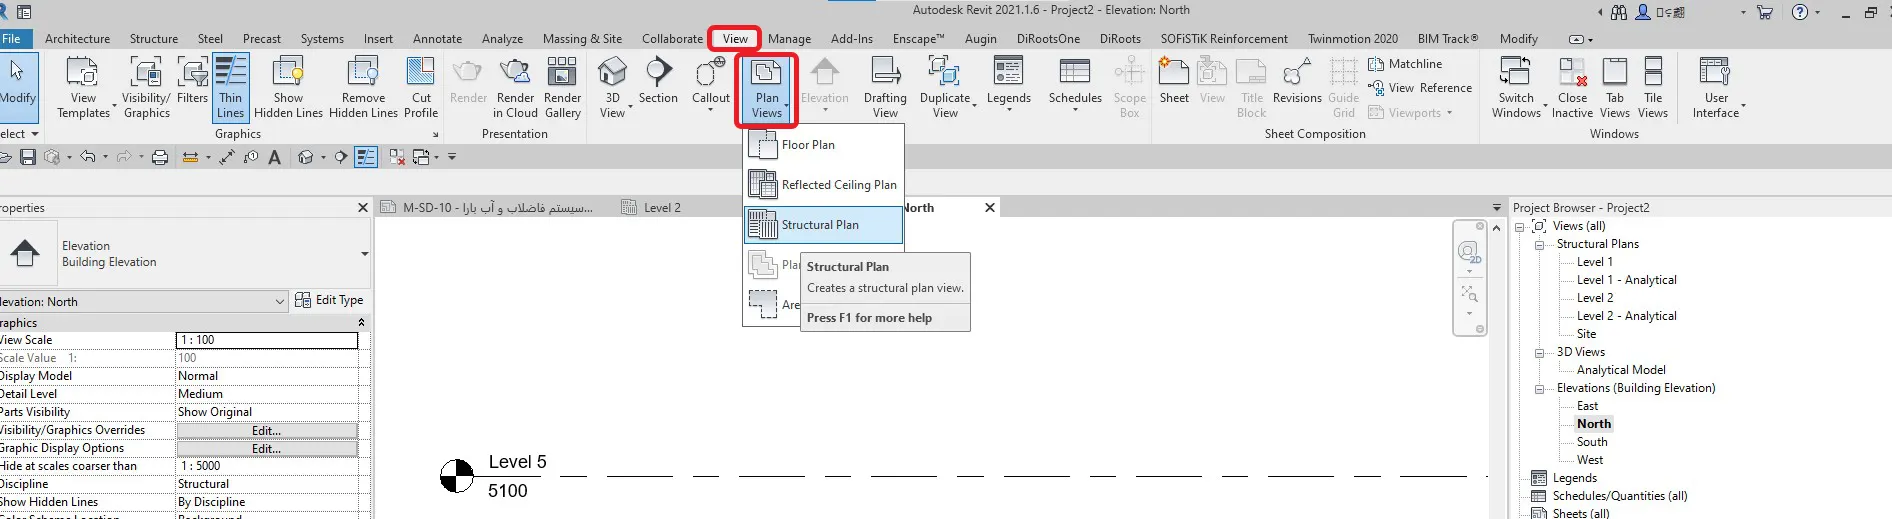Open the Collaborate ribbon tab

point(672,39)
